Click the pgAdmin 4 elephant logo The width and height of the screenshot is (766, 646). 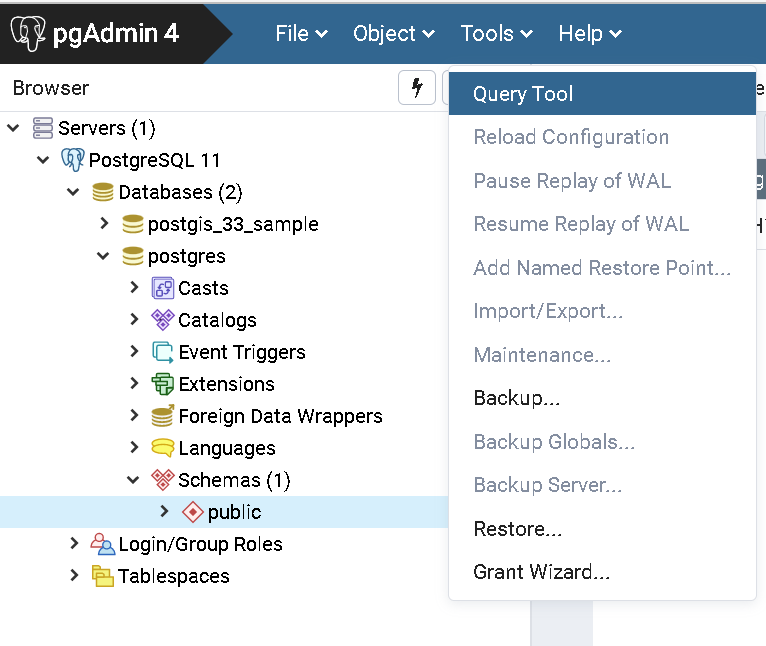(28, 33)
